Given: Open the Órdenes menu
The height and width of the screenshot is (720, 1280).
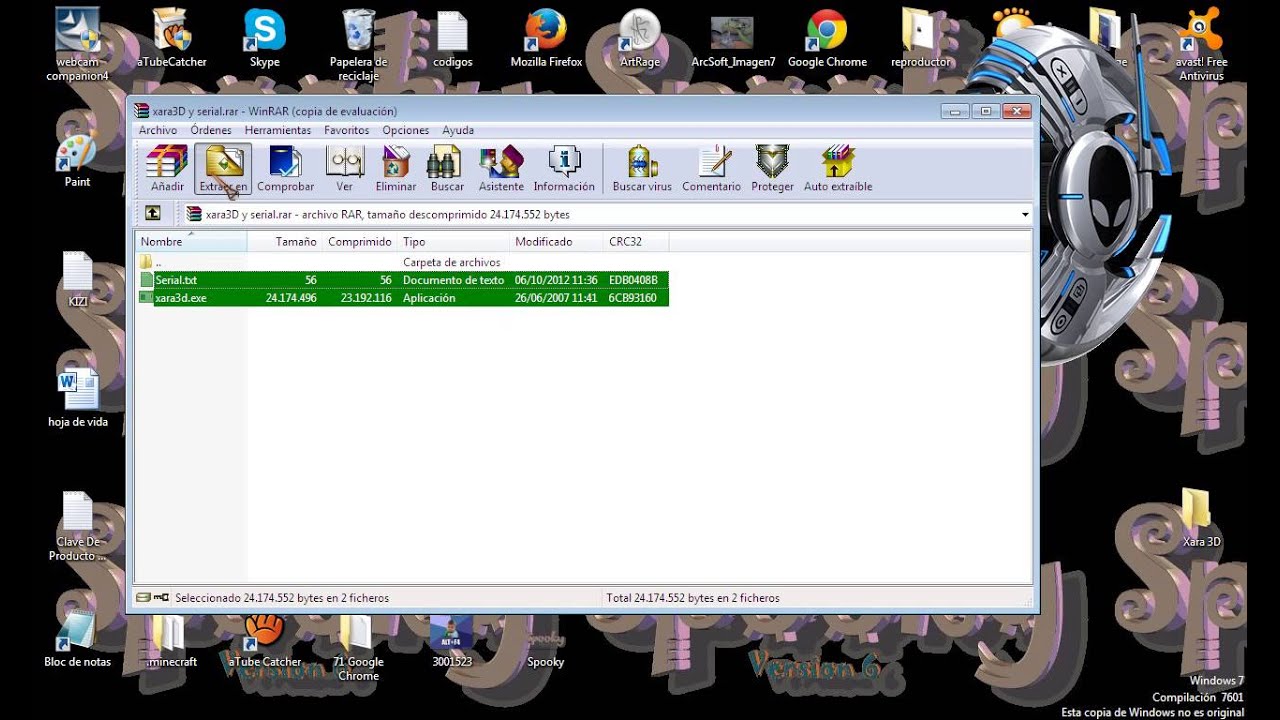Looking at the screenshot, I should [x=211, y=130].
